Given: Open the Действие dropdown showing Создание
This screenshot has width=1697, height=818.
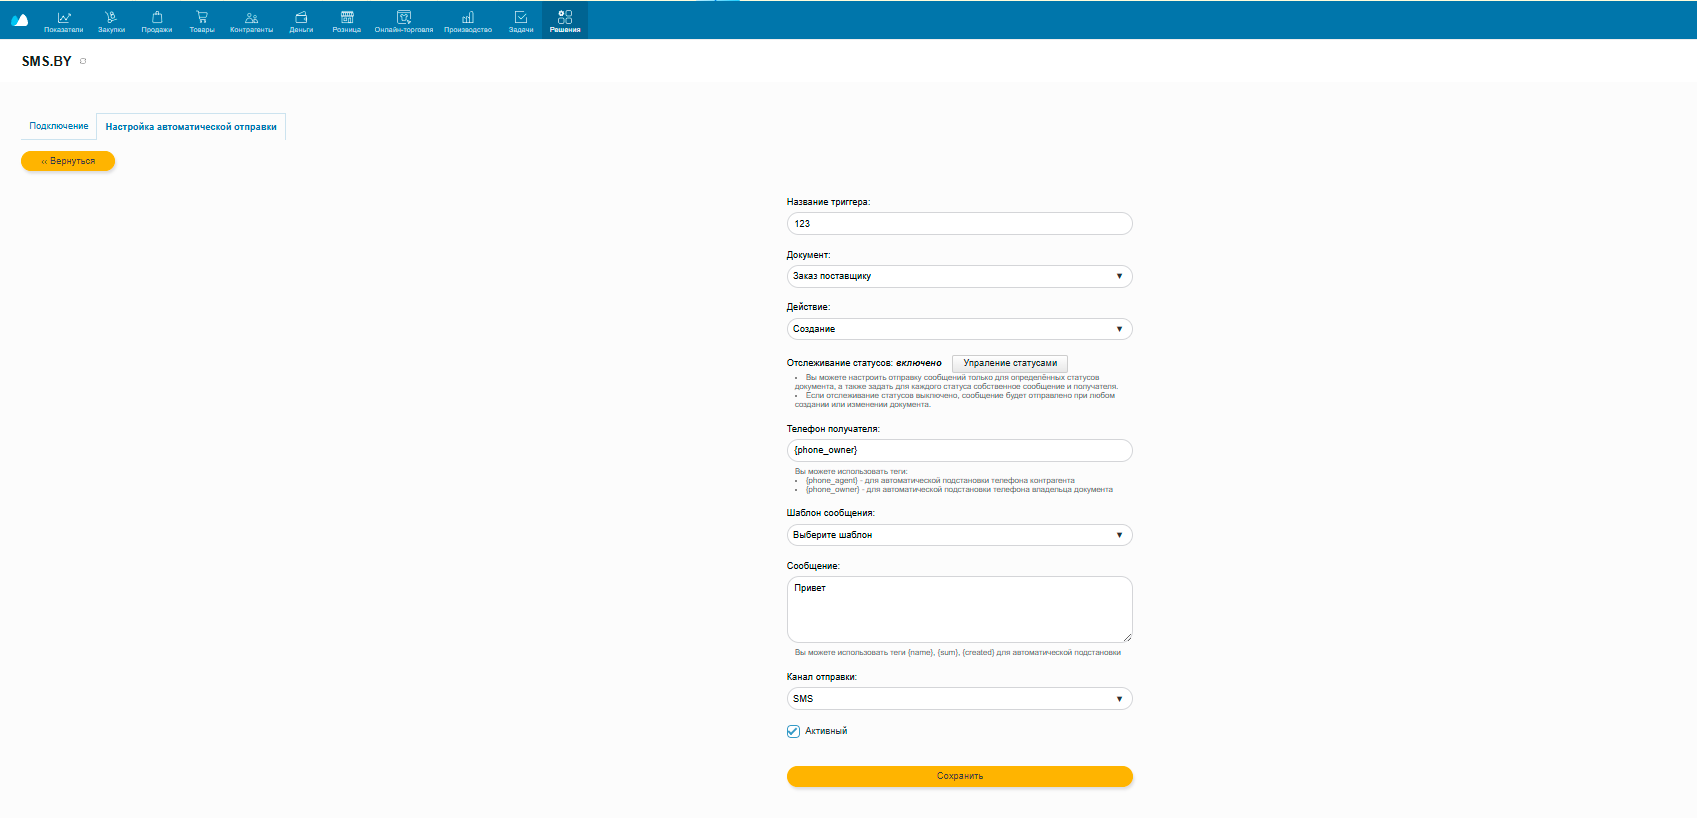Looking at the screenshot, I should 959,329.
